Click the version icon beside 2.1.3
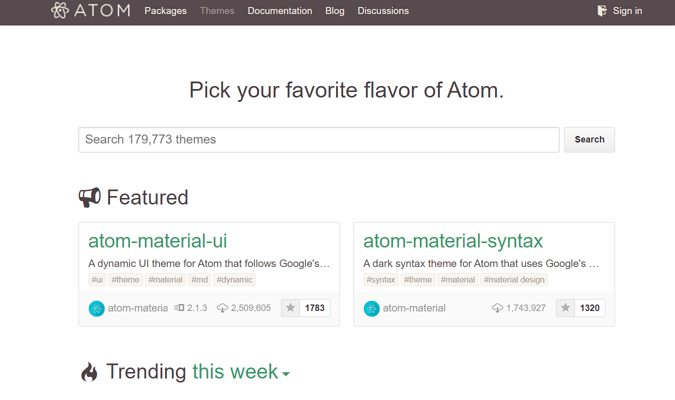675x400 pixels. click(179, 307)
